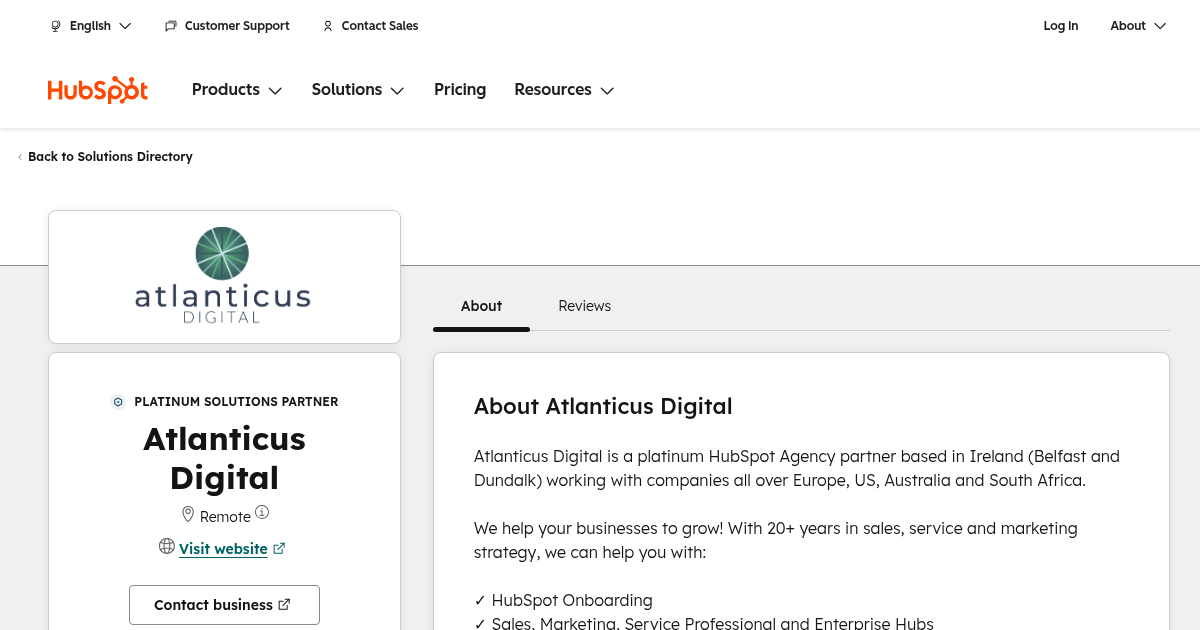Expand the Solutions menu

point(358,90)
